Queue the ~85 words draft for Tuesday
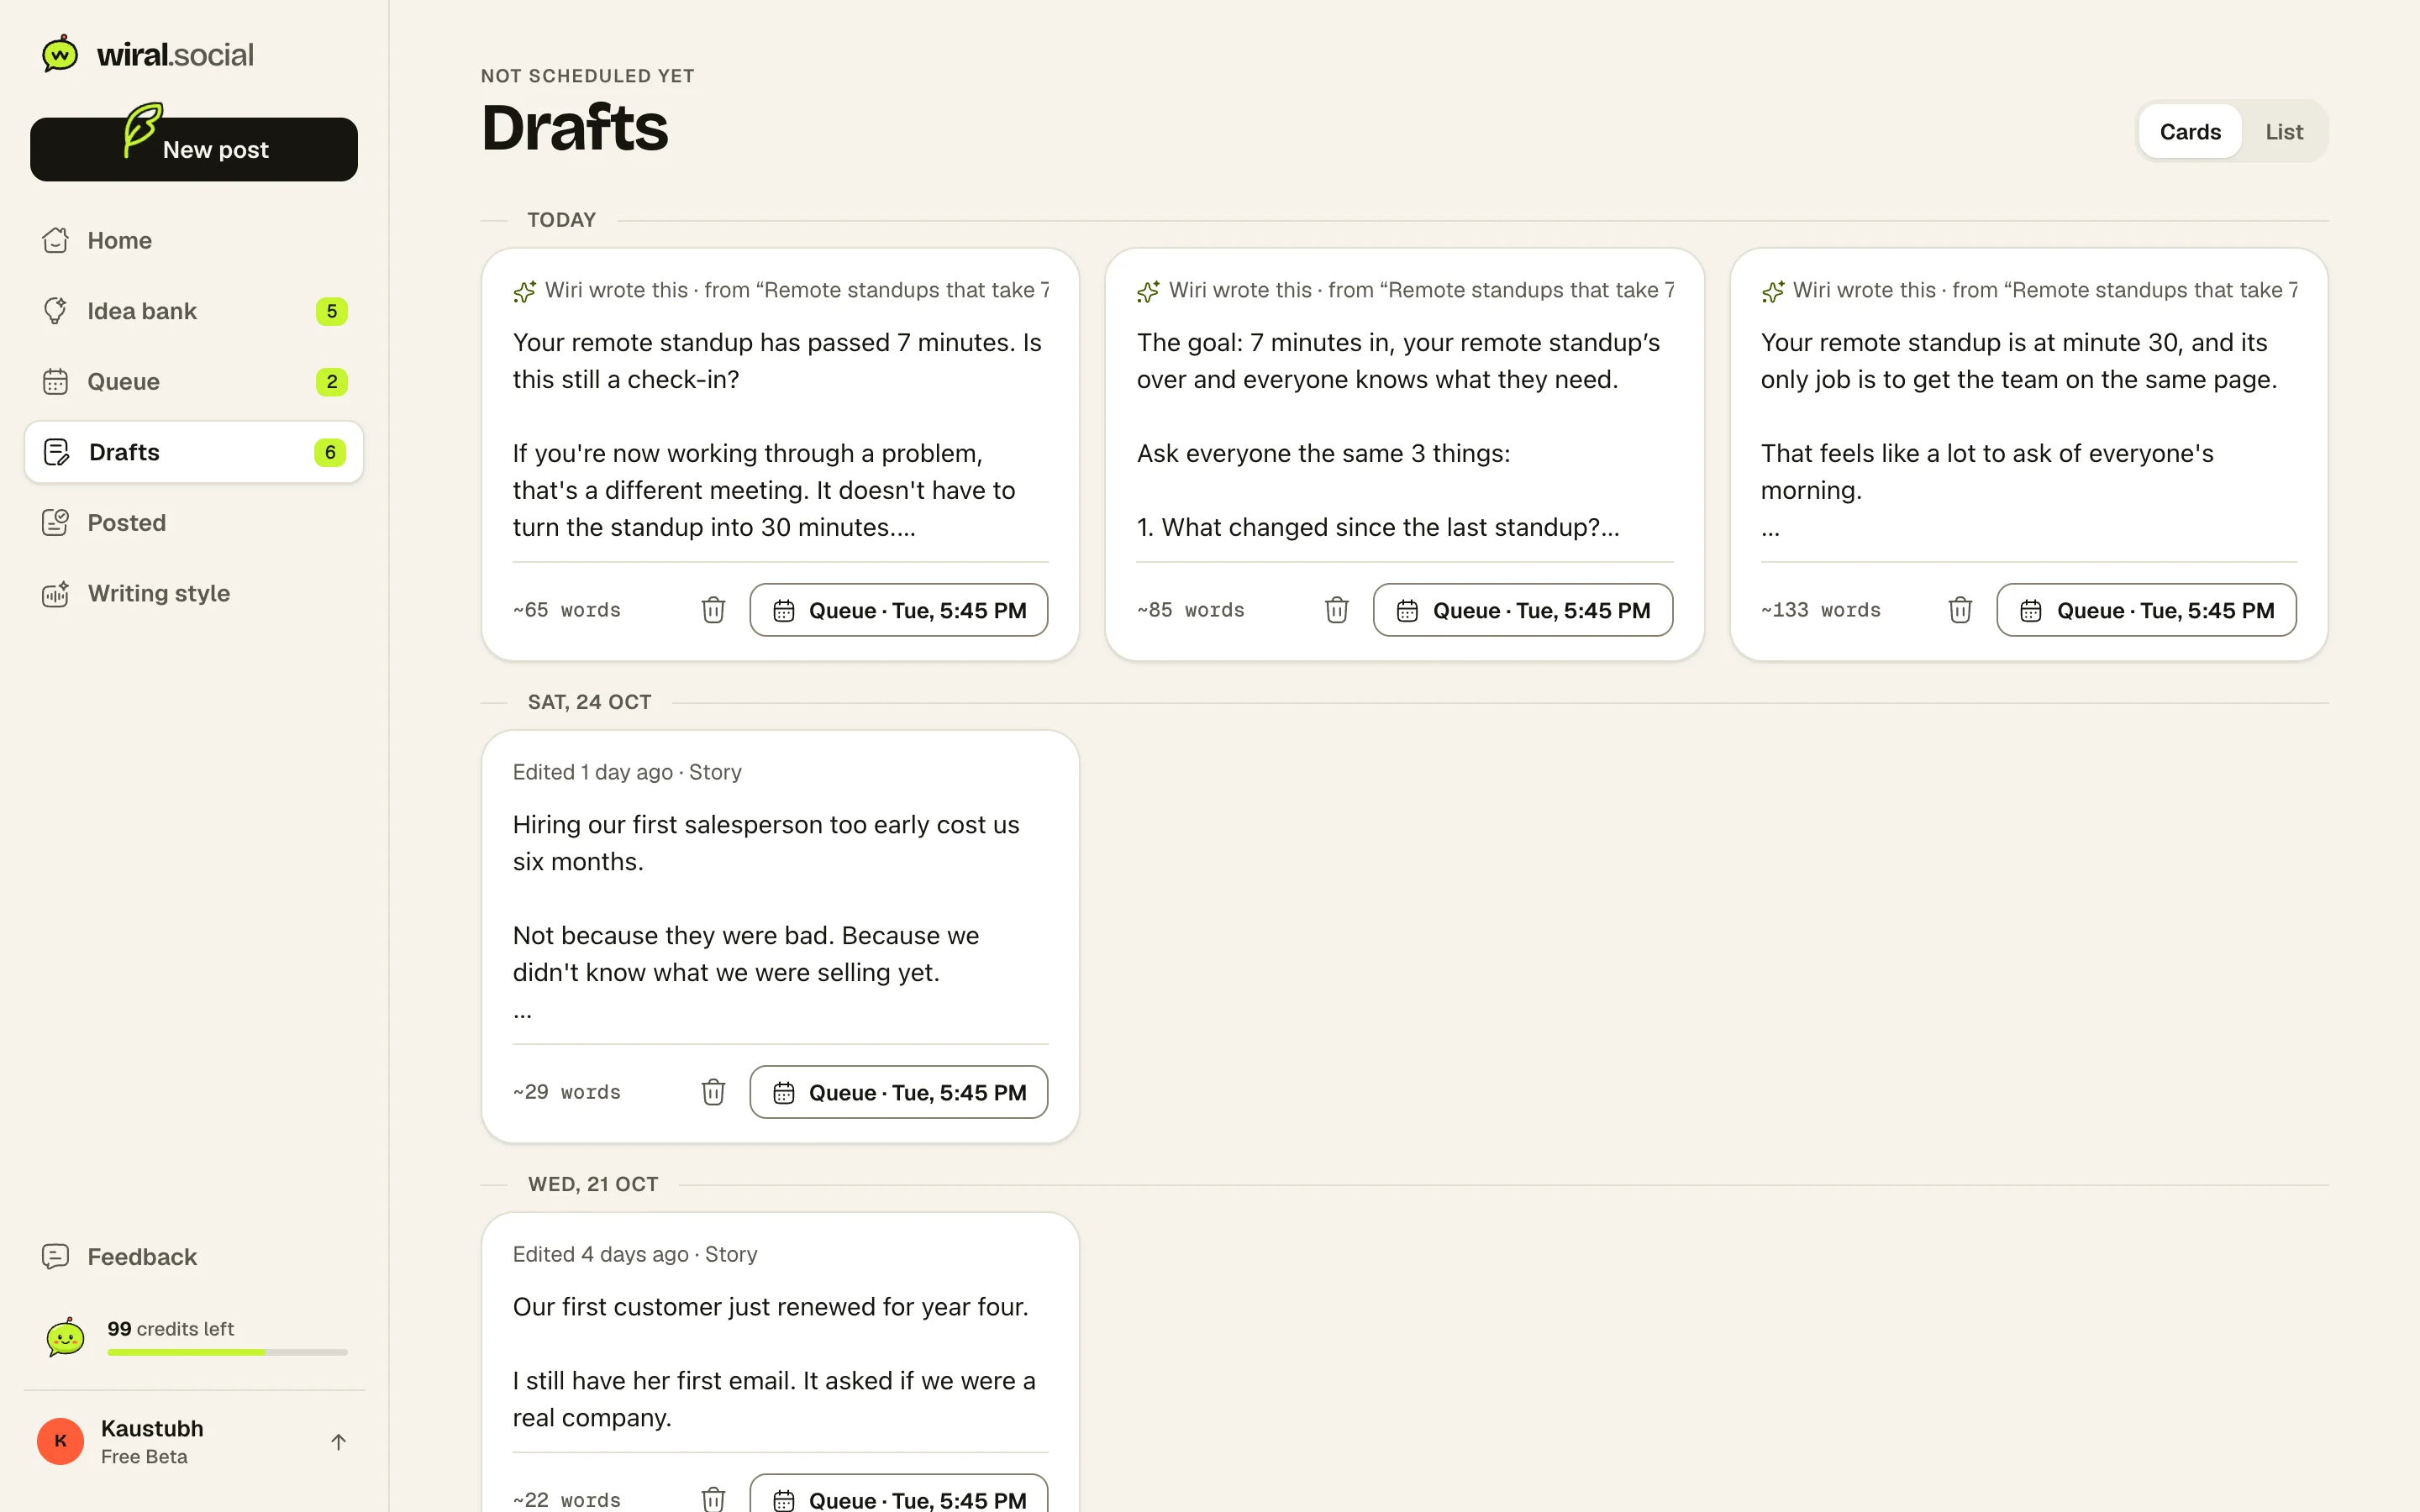The image size is (2420, 1512). point(1523,610)
